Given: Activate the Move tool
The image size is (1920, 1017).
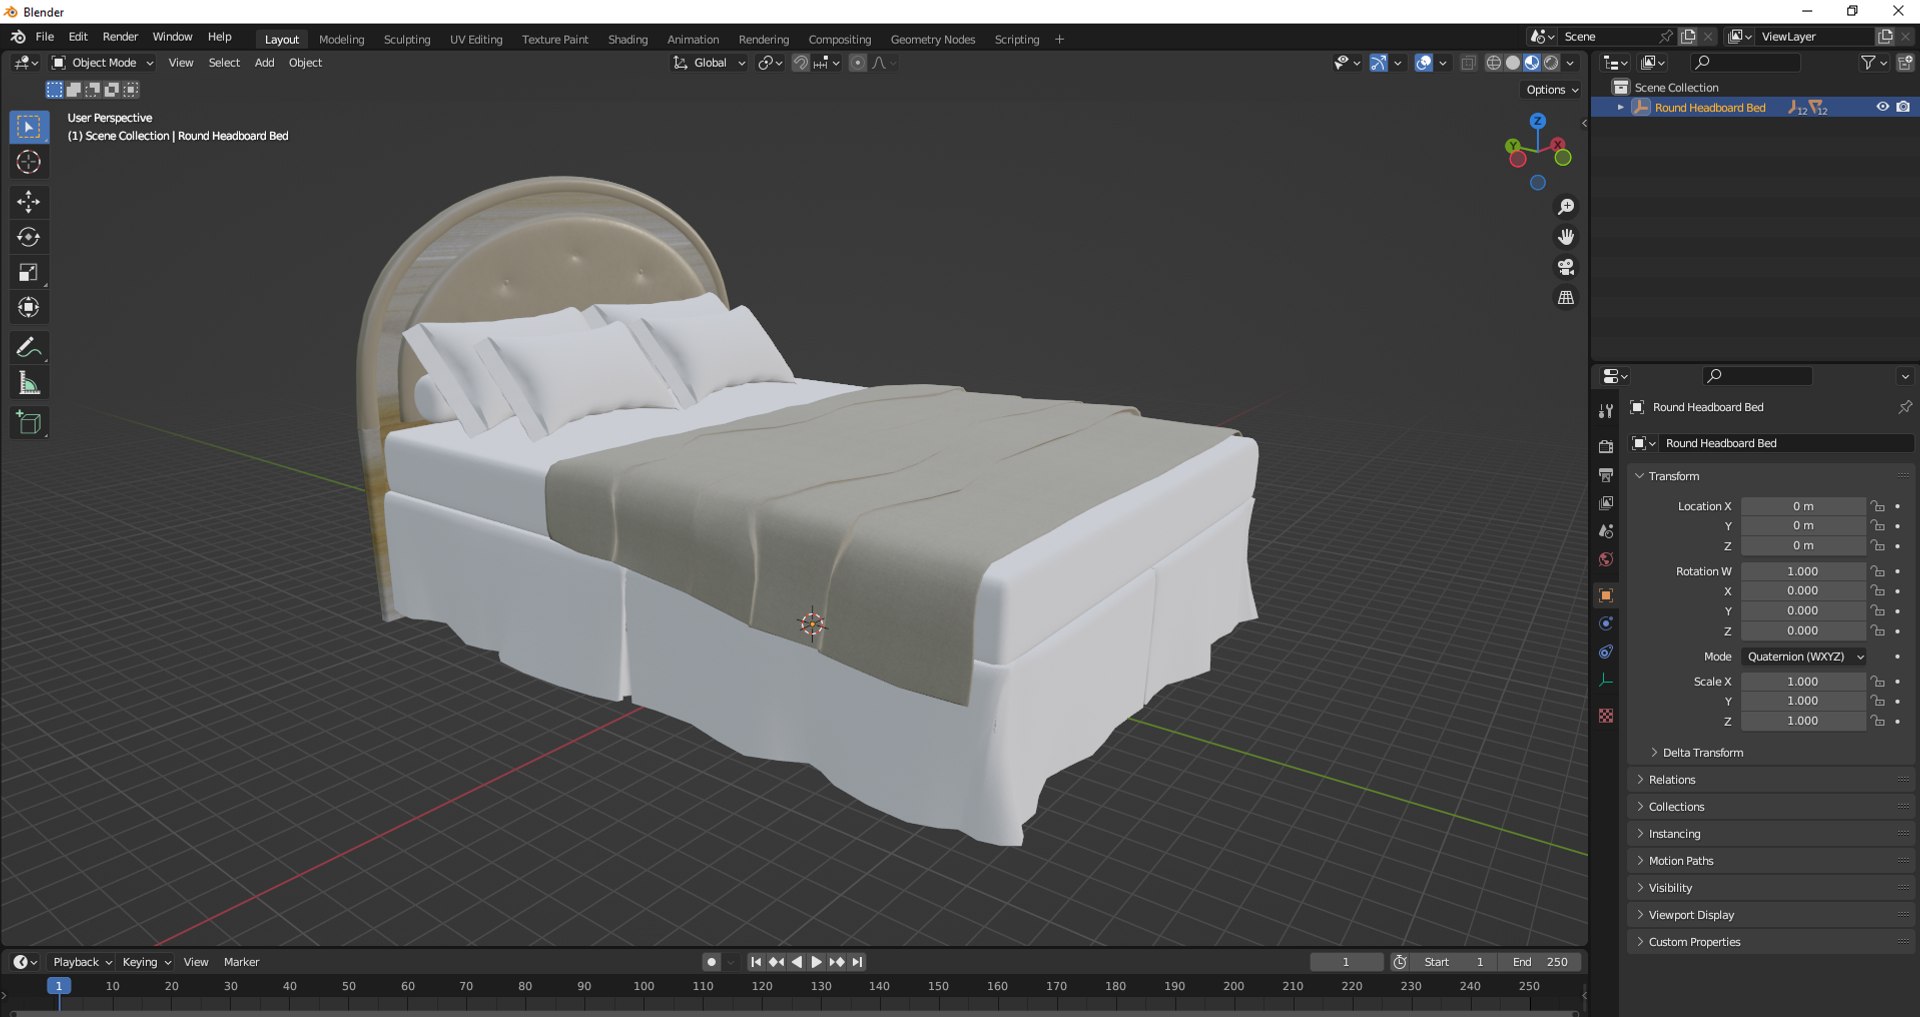Looking at the screenshot, I should tap(29, 202).
